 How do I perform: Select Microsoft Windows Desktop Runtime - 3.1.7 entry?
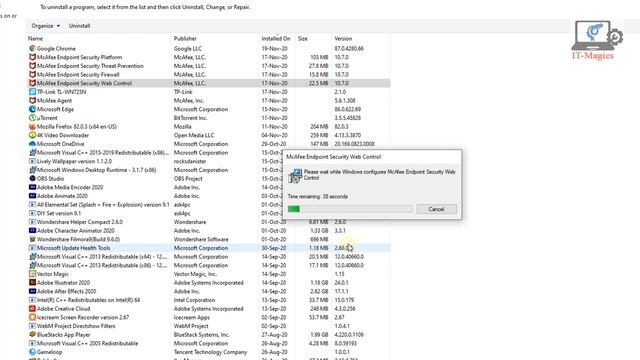click(x=97, y=170)
